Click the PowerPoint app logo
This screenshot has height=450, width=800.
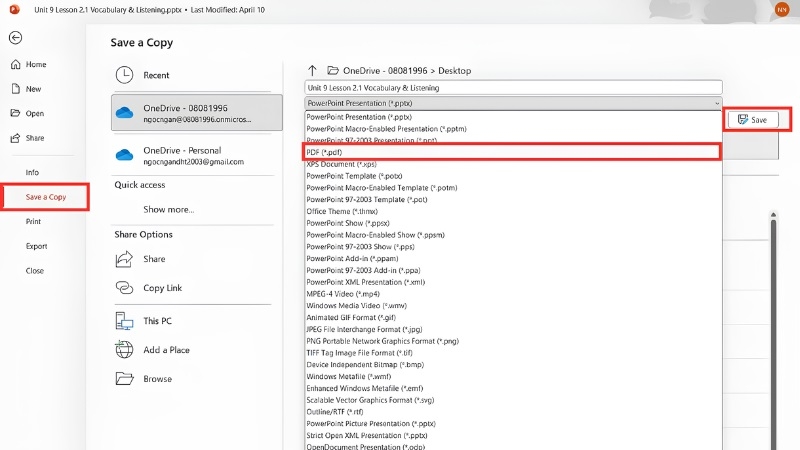point(14,9)
